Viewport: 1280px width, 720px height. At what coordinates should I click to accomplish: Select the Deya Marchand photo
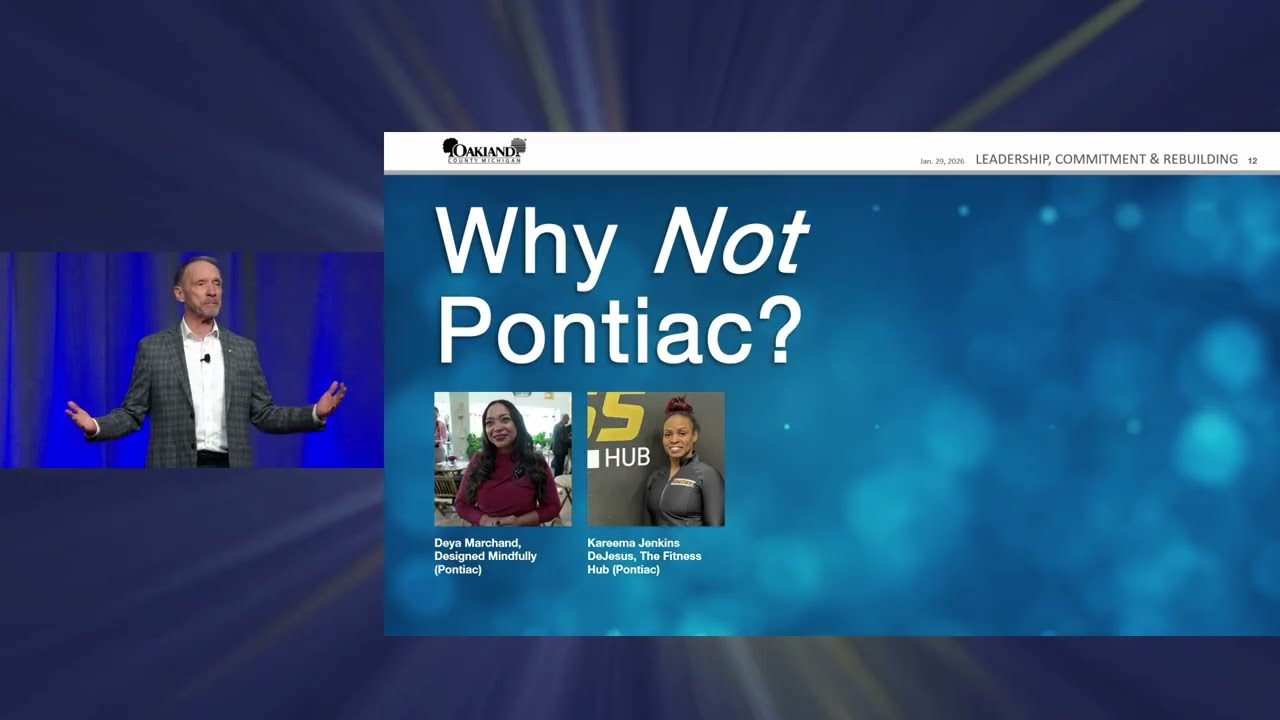[x=503, y=459]
